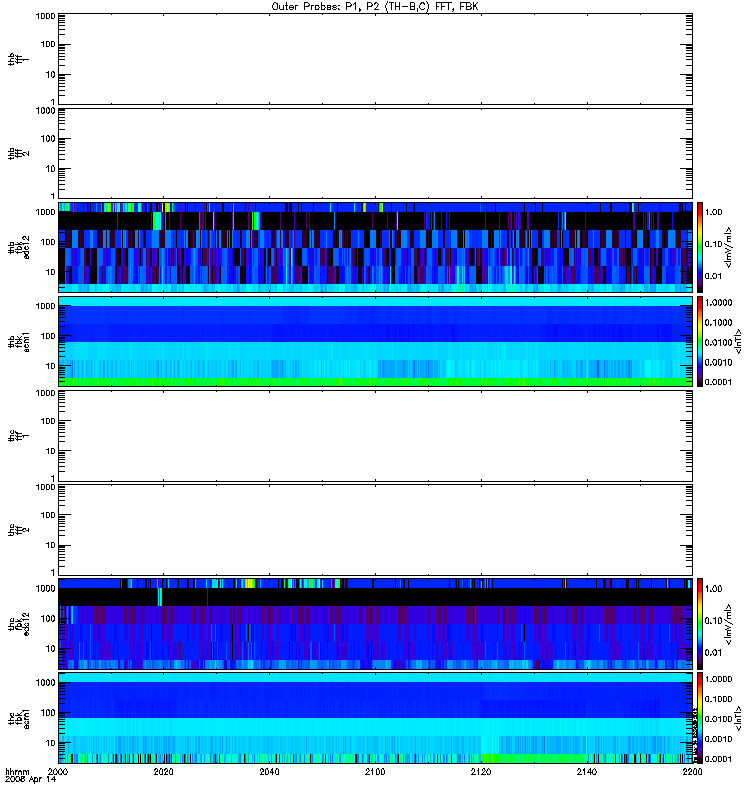Click the '<|nT|>' unit label beside the thb scm1 color bar
Viewport: 750px width, 800px height.
[738, 341]
